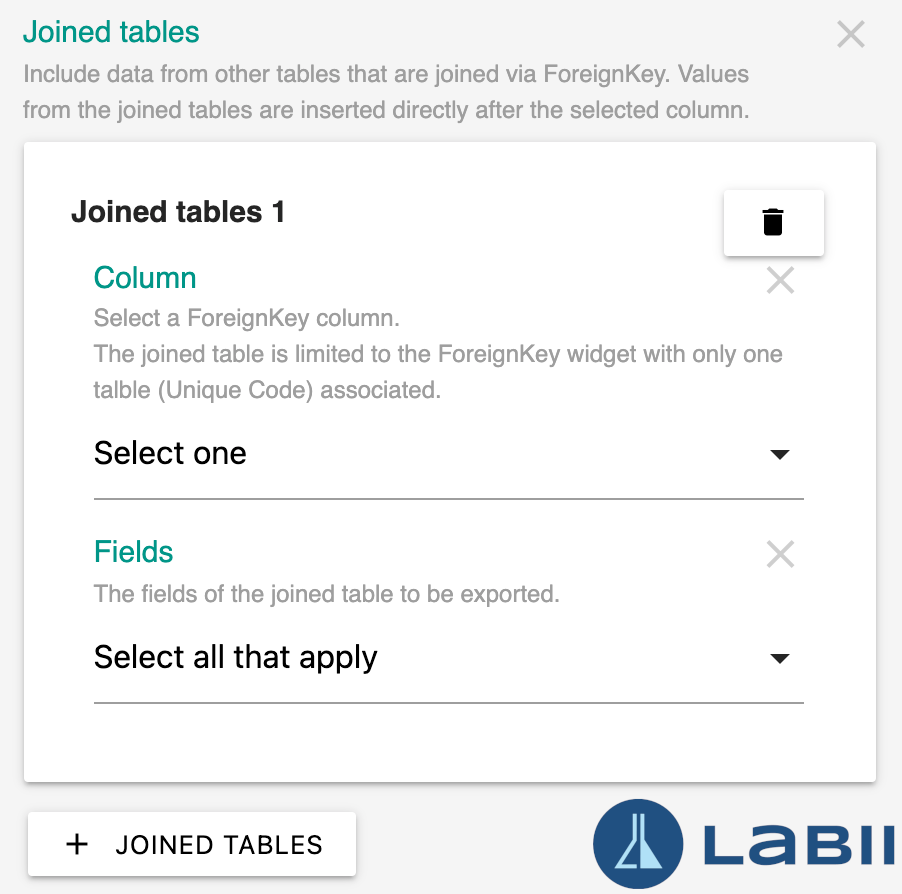Add another entry with JOINED TABLES button
This screenshot has height=894, width=902.
pyautogui.click(x=192, y=844)
